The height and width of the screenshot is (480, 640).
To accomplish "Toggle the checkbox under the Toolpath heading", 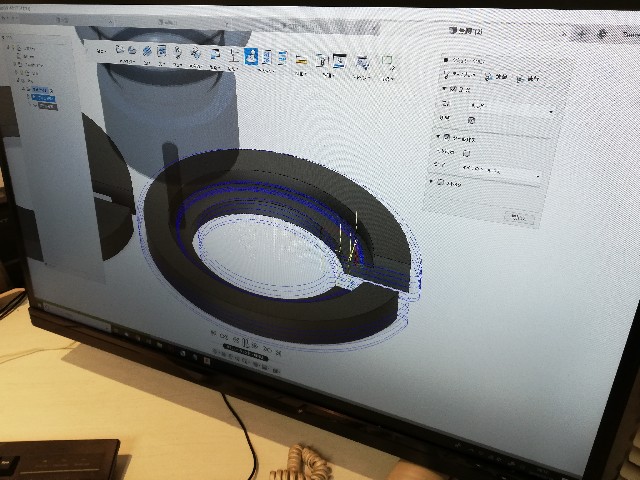I will pos(467,153).
